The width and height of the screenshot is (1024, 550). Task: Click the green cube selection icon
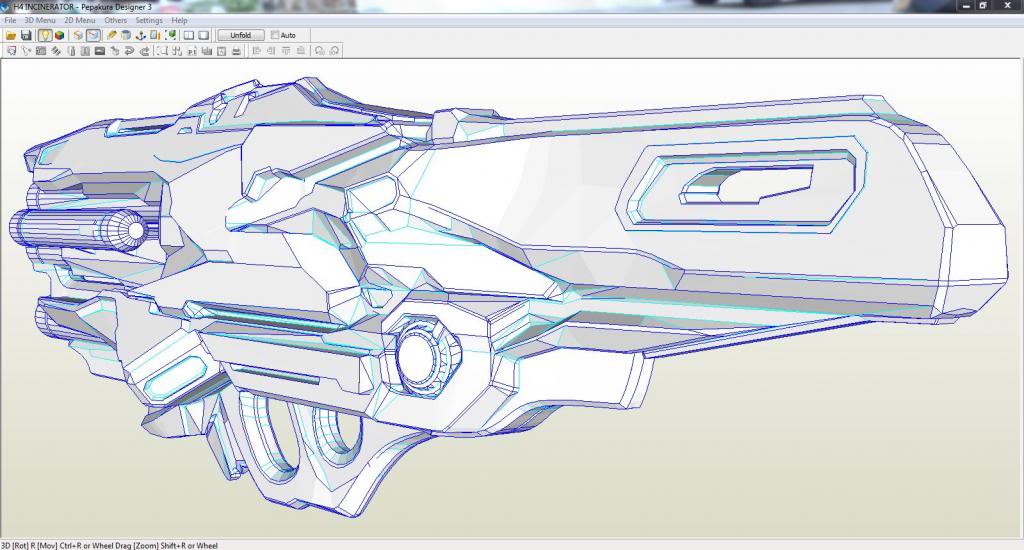pyautogui.click(x=170, y=35)
